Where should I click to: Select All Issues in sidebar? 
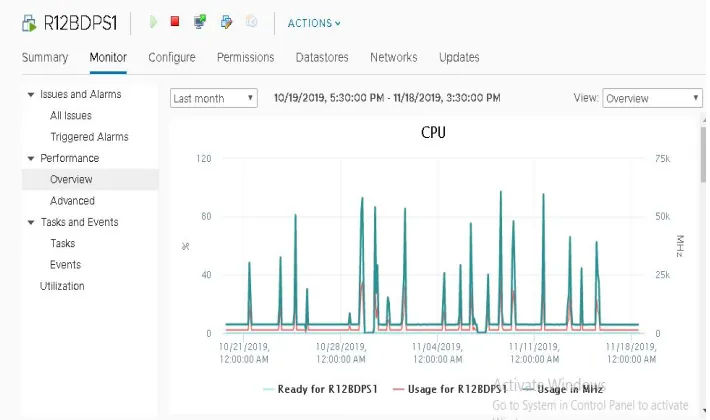tap(71, 116)
